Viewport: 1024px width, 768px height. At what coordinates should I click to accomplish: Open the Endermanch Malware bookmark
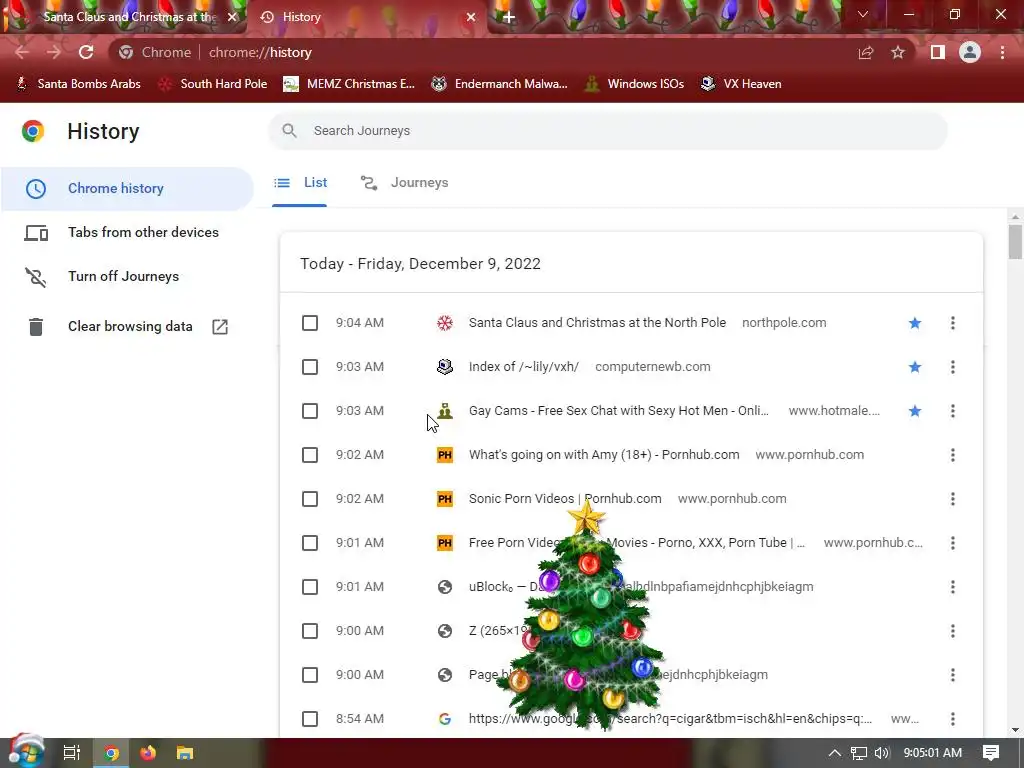[x=500, y=84]
